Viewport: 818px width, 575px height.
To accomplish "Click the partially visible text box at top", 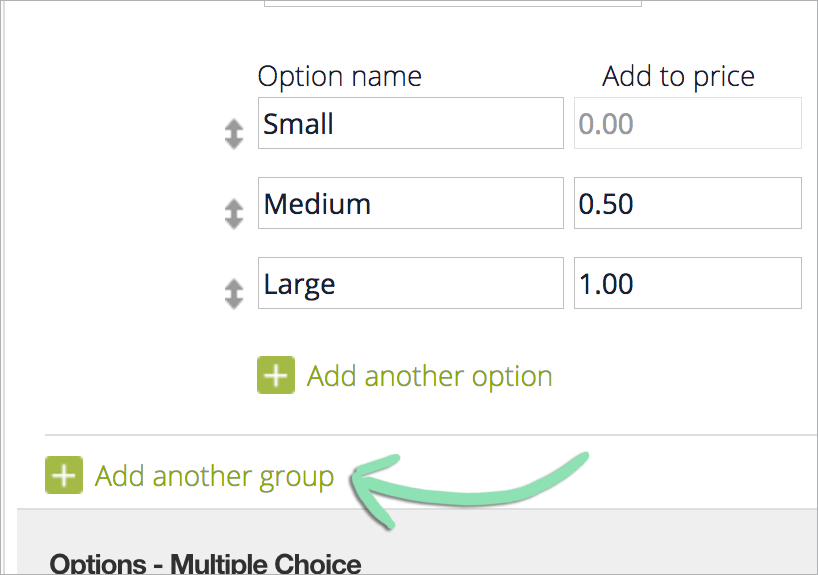I will coord(453,3).
